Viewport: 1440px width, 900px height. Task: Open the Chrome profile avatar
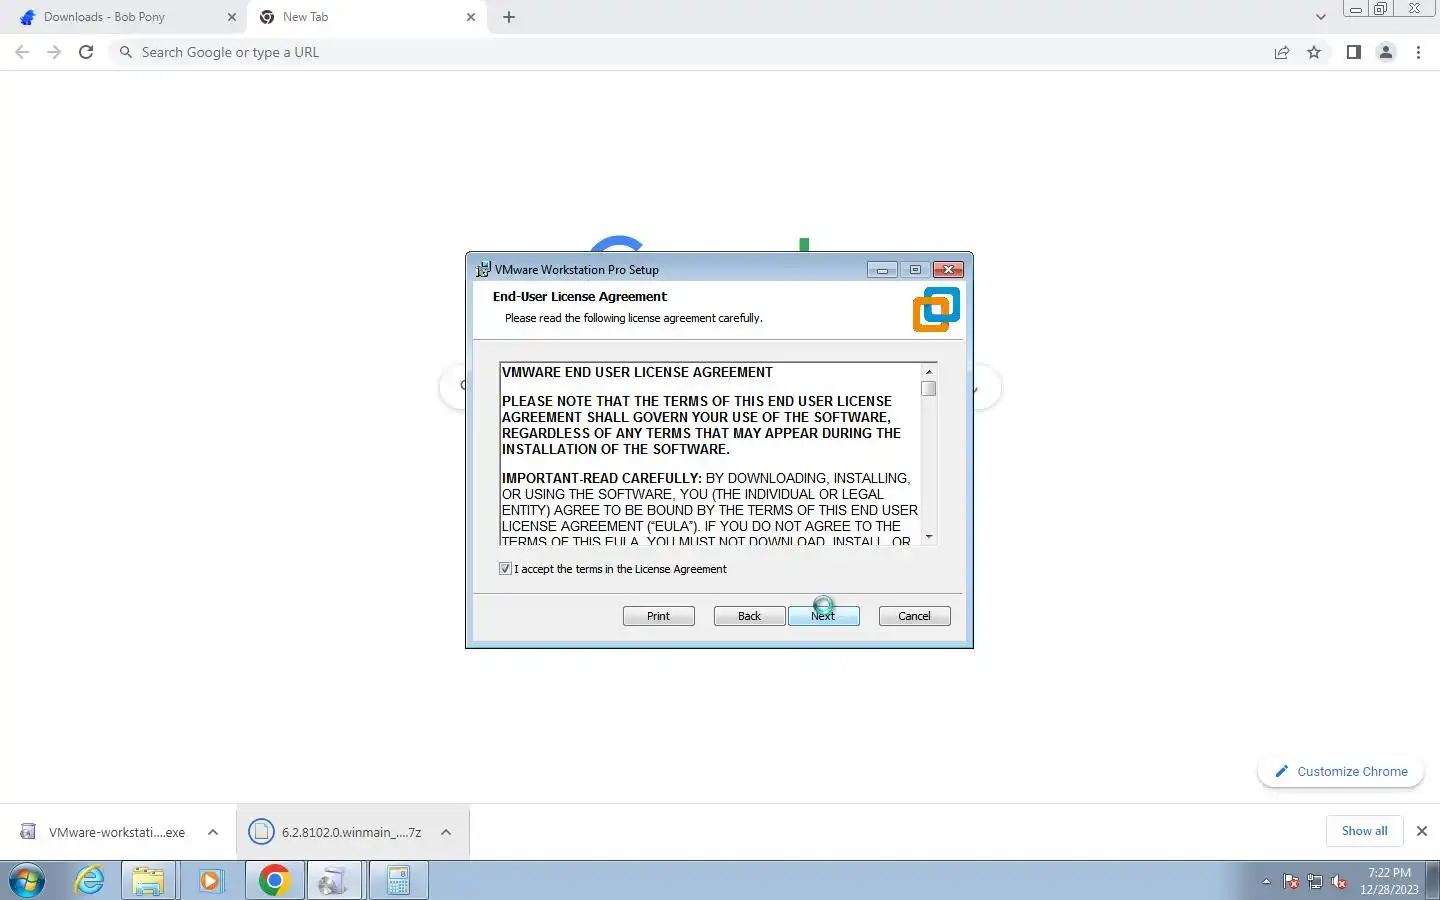point(1386,52)
